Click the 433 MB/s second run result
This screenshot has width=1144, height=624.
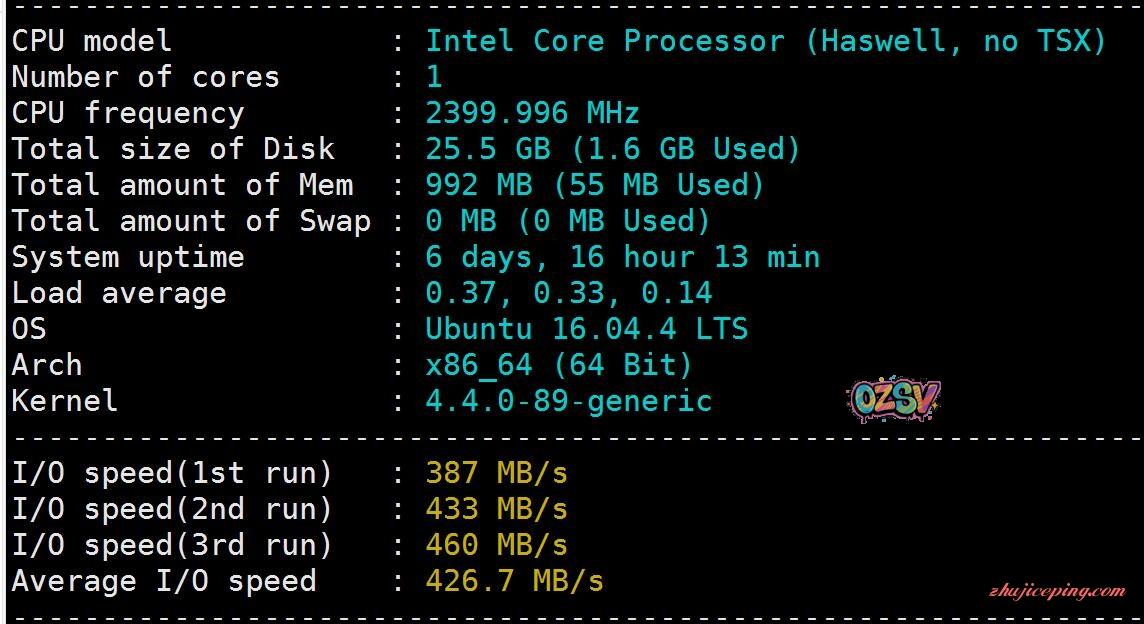(496, 509)
